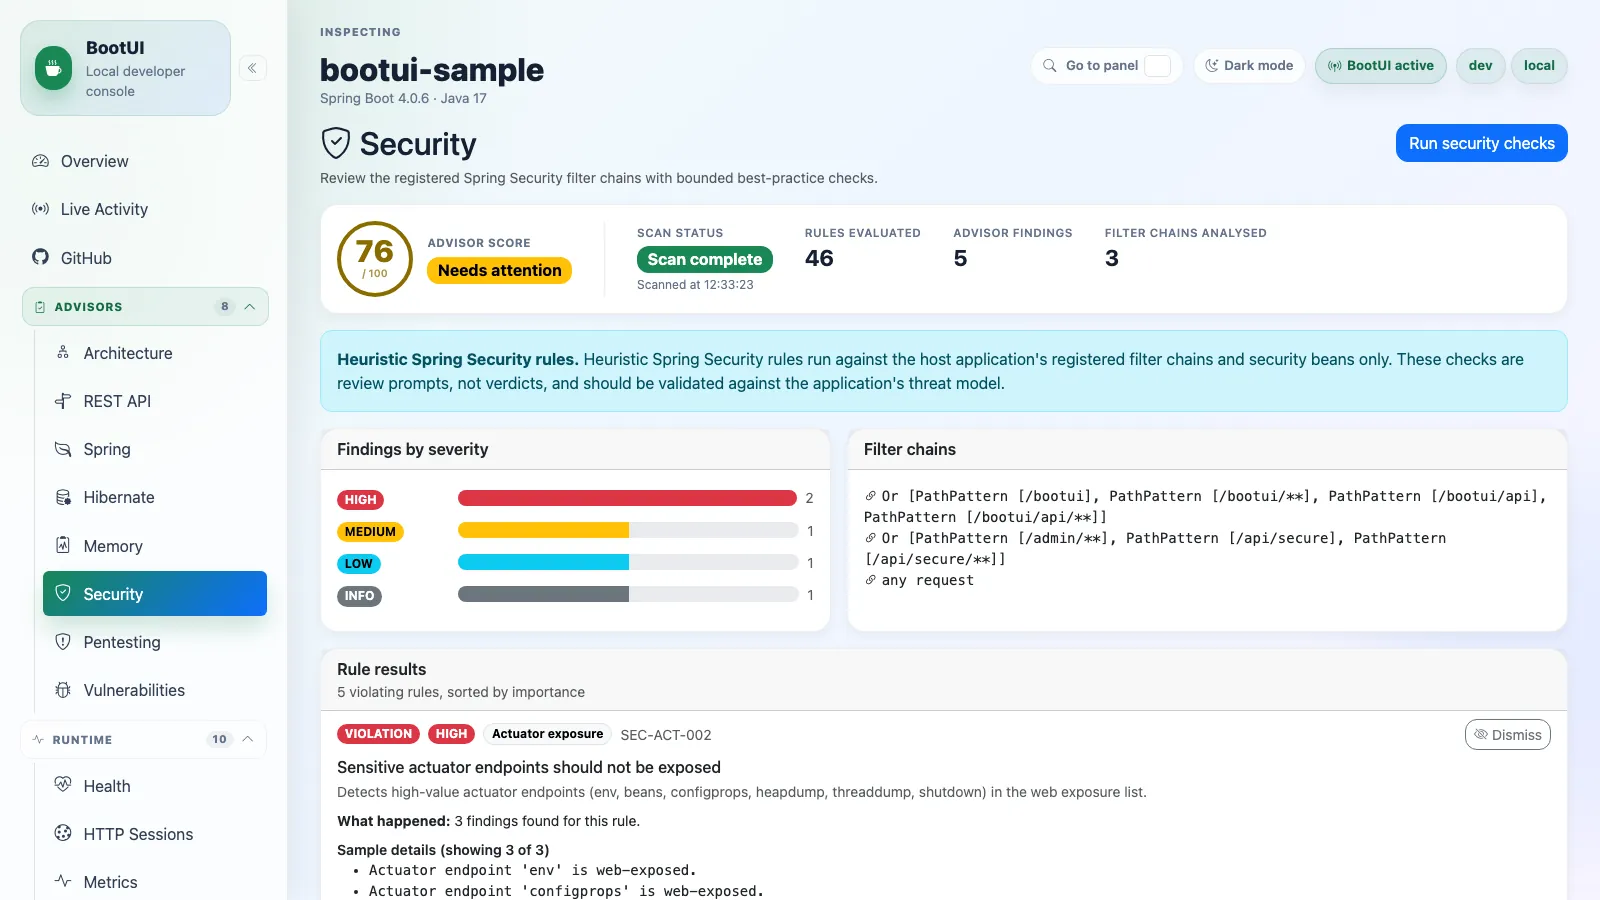Click the HTTP Sessions cookie icon
Image resolution: width=1600 pixels, height=900 pixels.
pyautogui.click(x=63, y=833)
